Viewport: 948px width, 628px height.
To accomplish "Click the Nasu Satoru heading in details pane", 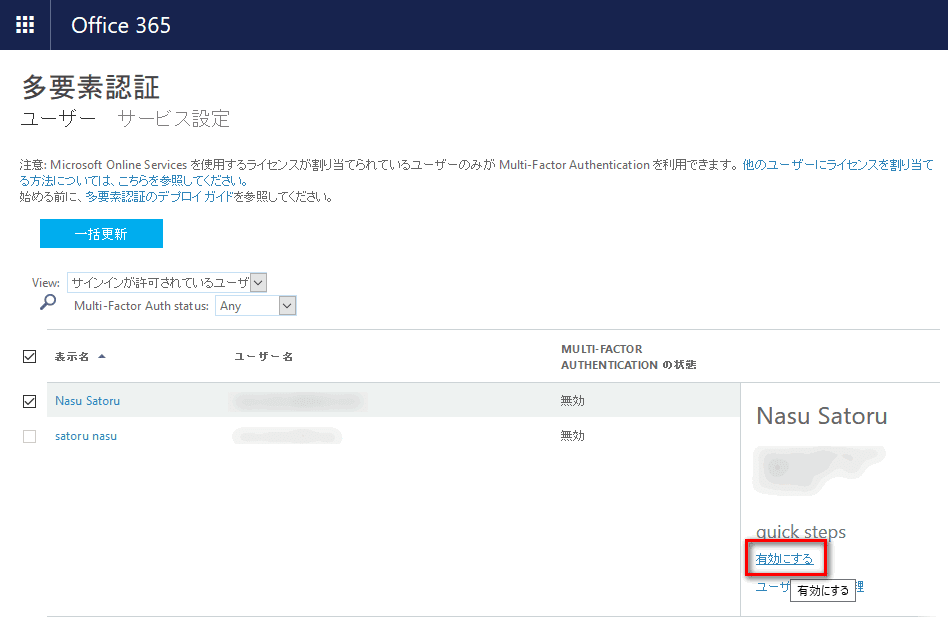I will (x=822, y=416).
